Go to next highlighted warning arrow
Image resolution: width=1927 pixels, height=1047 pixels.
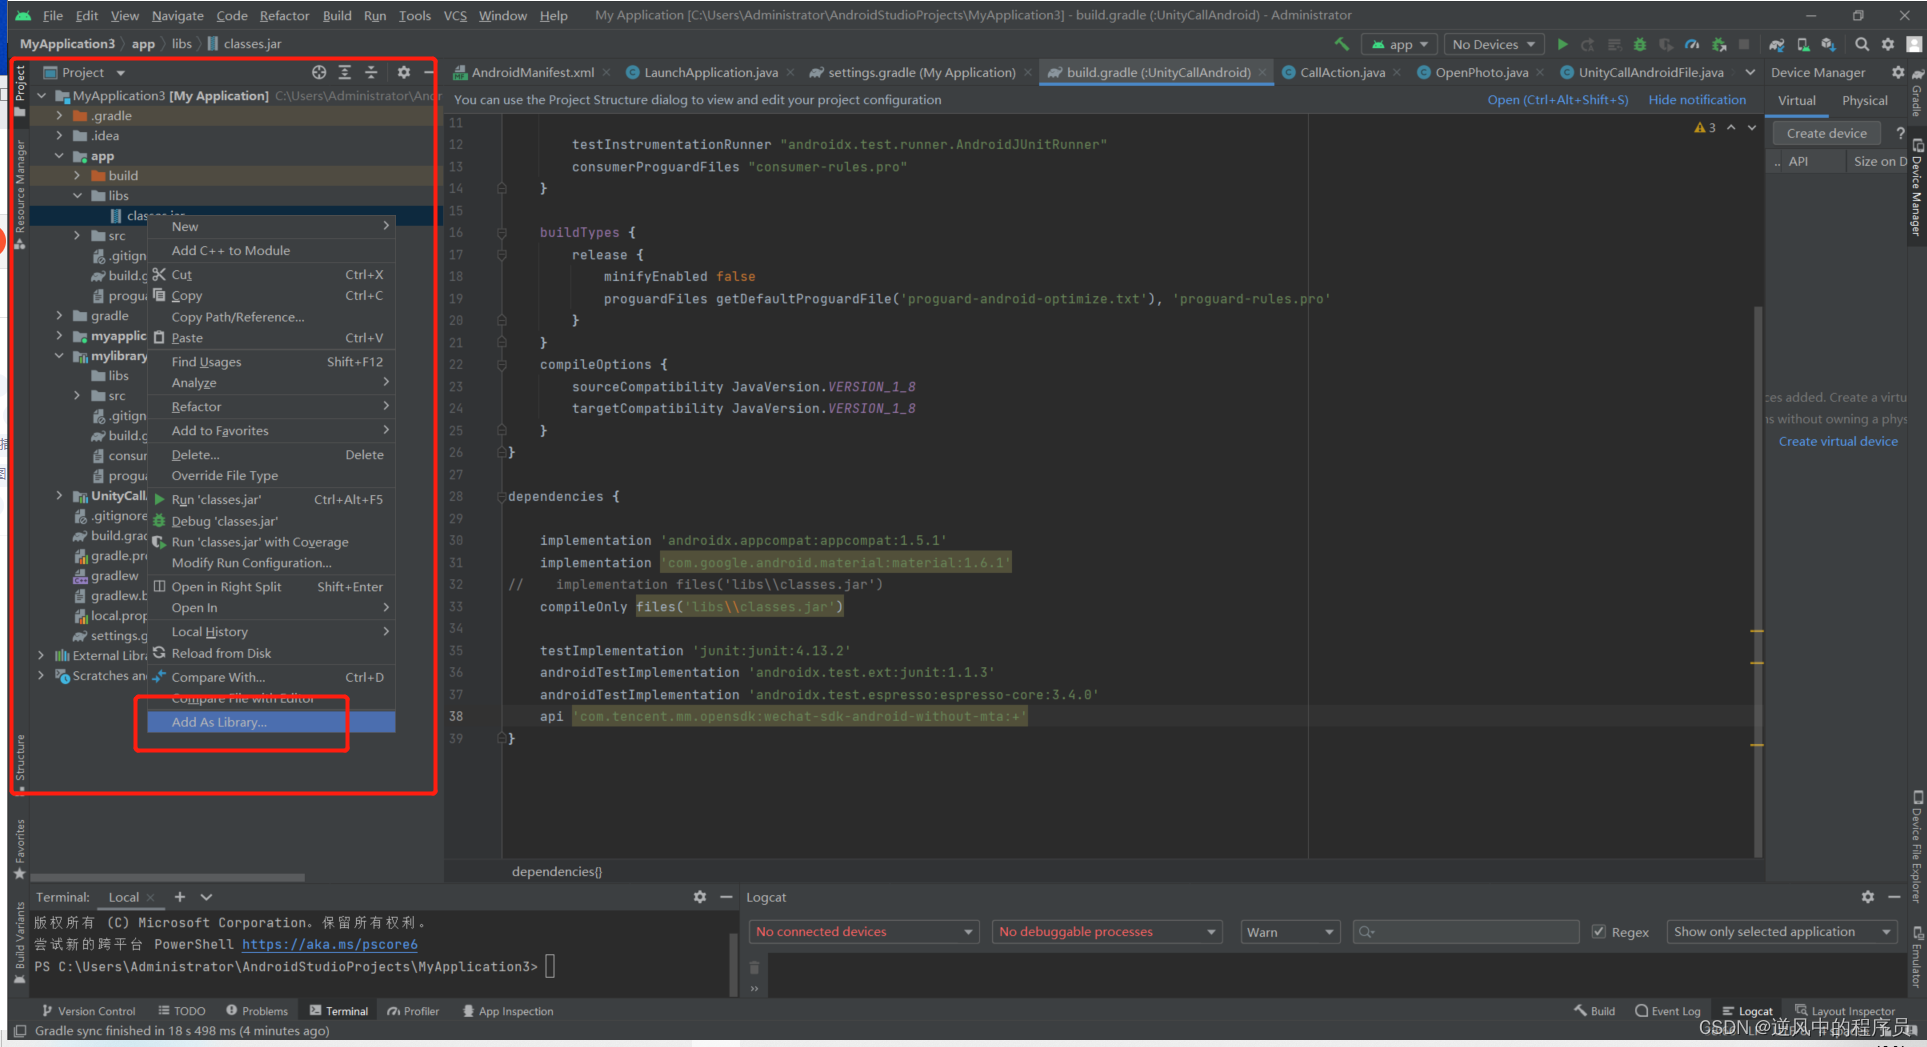pos(1752,128)
